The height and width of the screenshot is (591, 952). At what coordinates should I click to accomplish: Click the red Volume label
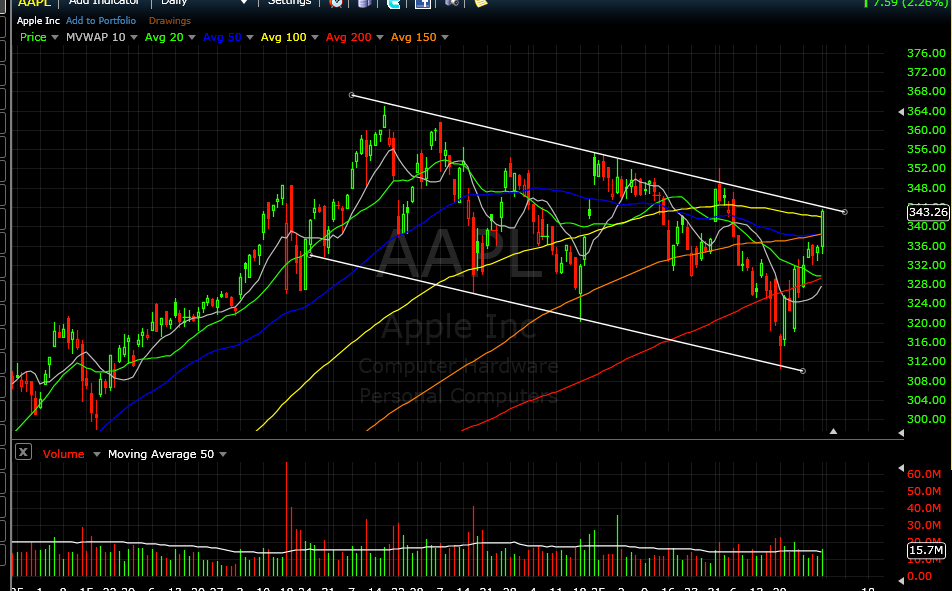(63, 454)
